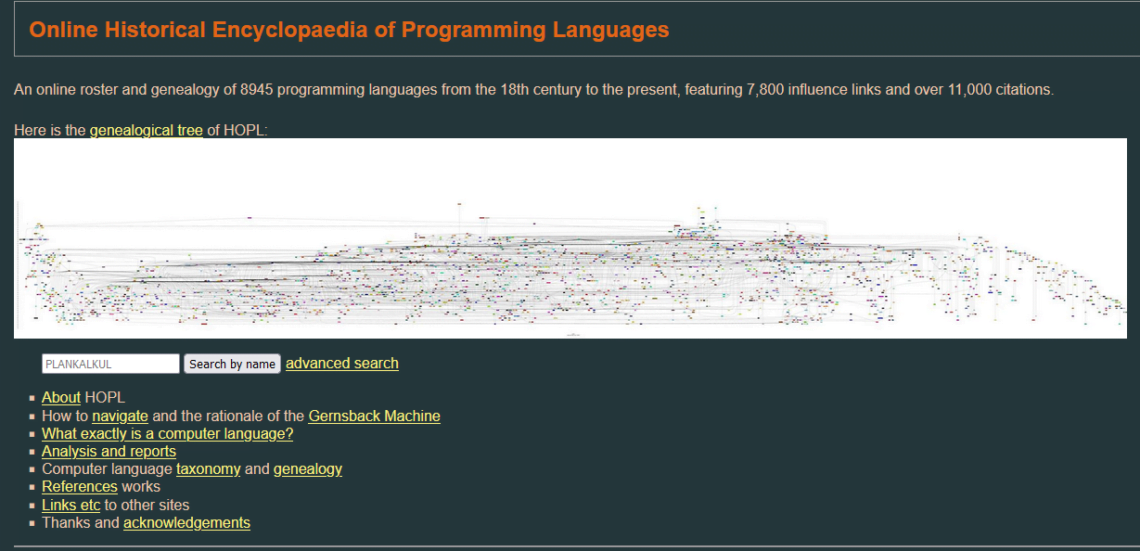Go to advanced search
Image resolution: width=1140 pixels, height=551 pixels.
(x=342, y=363)
